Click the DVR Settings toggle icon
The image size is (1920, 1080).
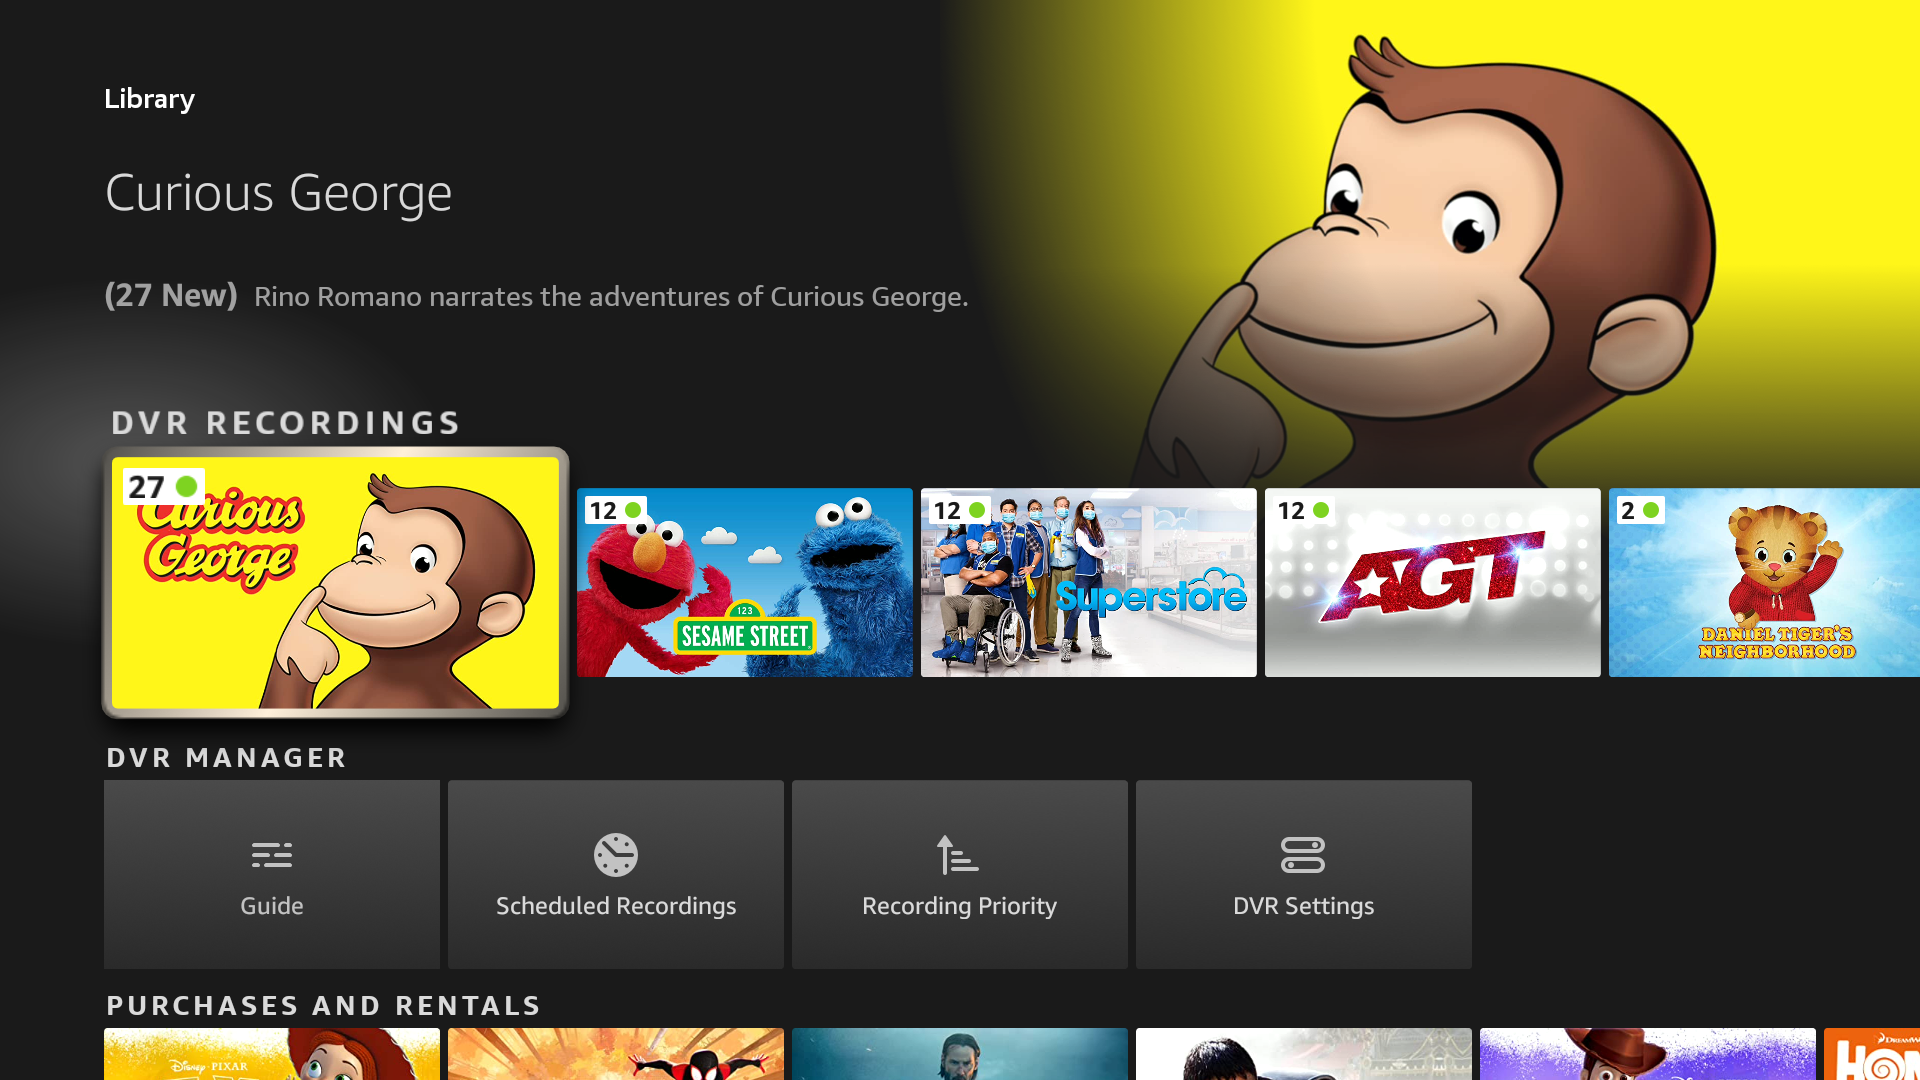(1303, 855)
